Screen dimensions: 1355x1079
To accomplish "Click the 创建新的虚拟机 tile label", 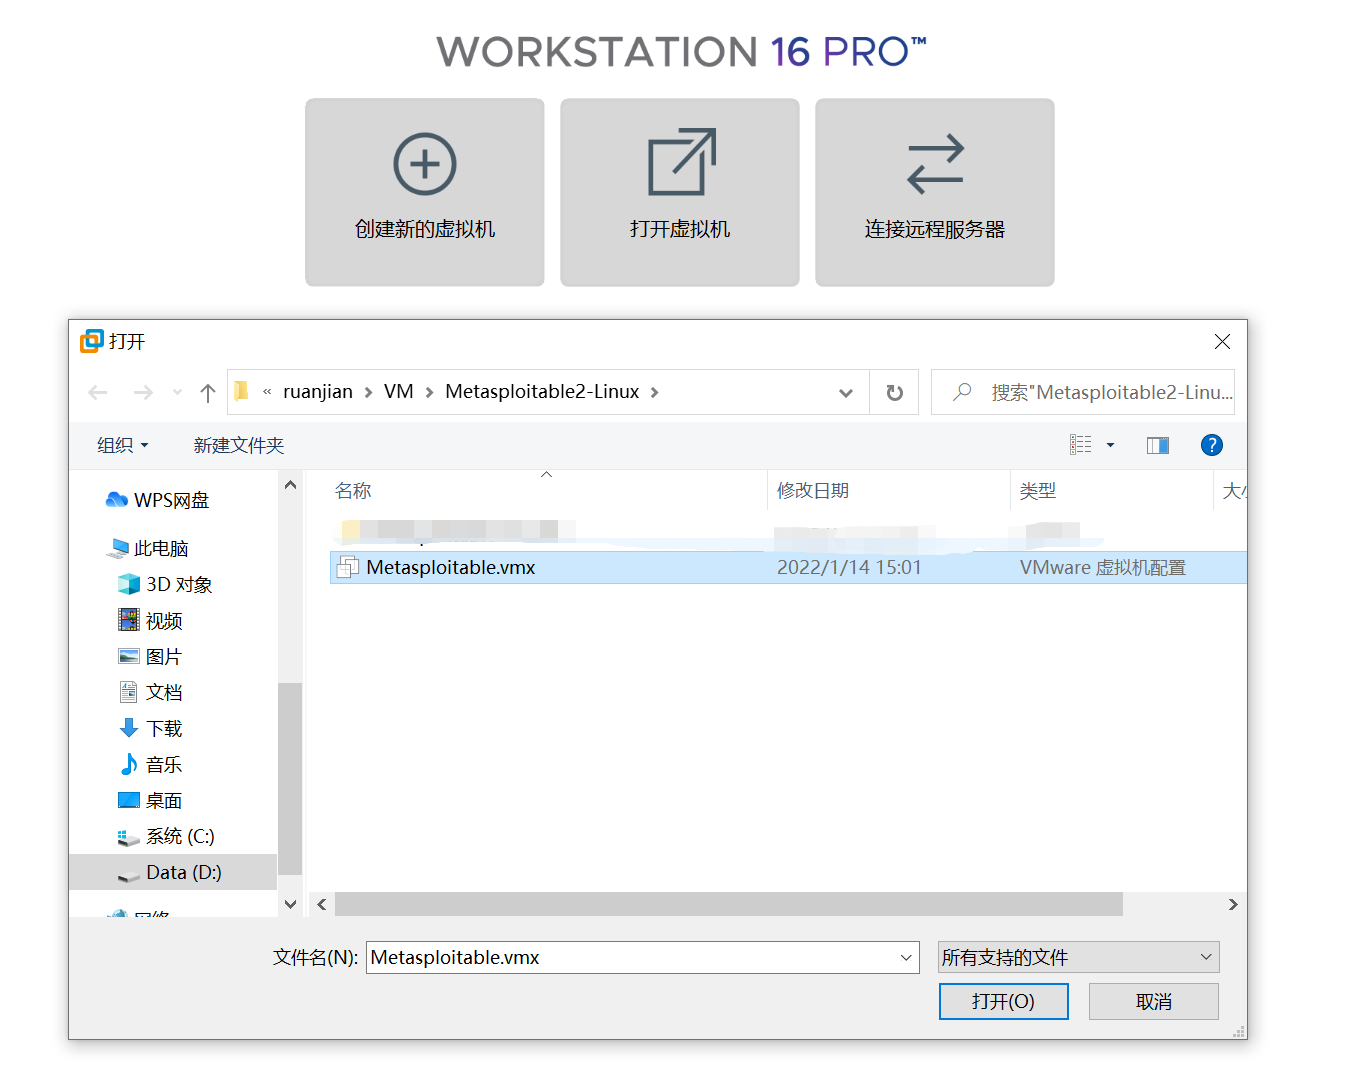I will (x=425, y=229).
